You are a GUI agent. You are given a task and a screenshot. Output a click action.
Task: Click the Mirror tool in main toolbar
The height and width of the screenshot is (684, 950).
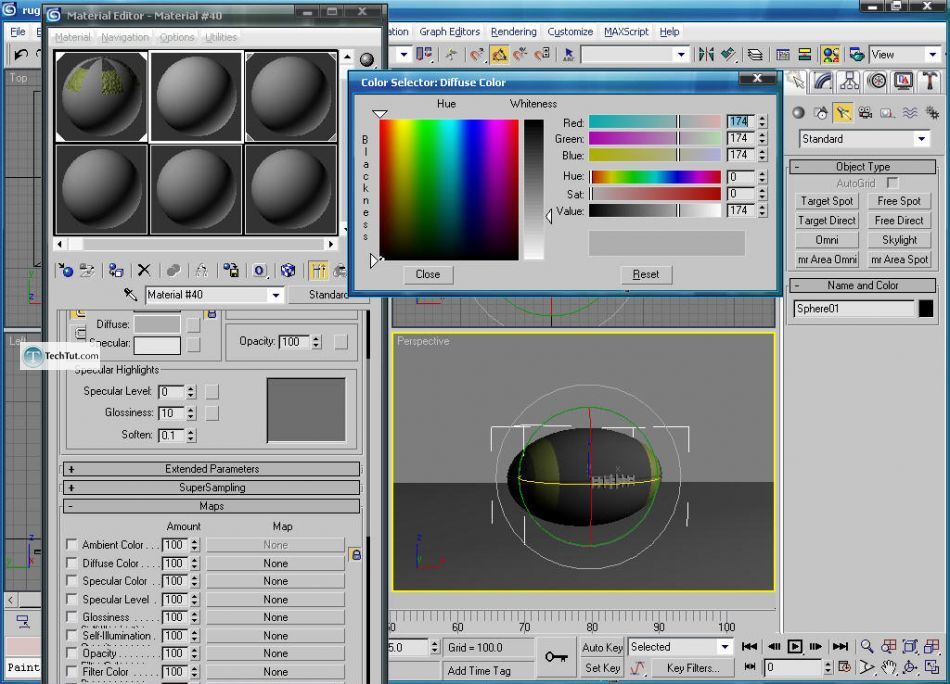[x=706, y=55]
